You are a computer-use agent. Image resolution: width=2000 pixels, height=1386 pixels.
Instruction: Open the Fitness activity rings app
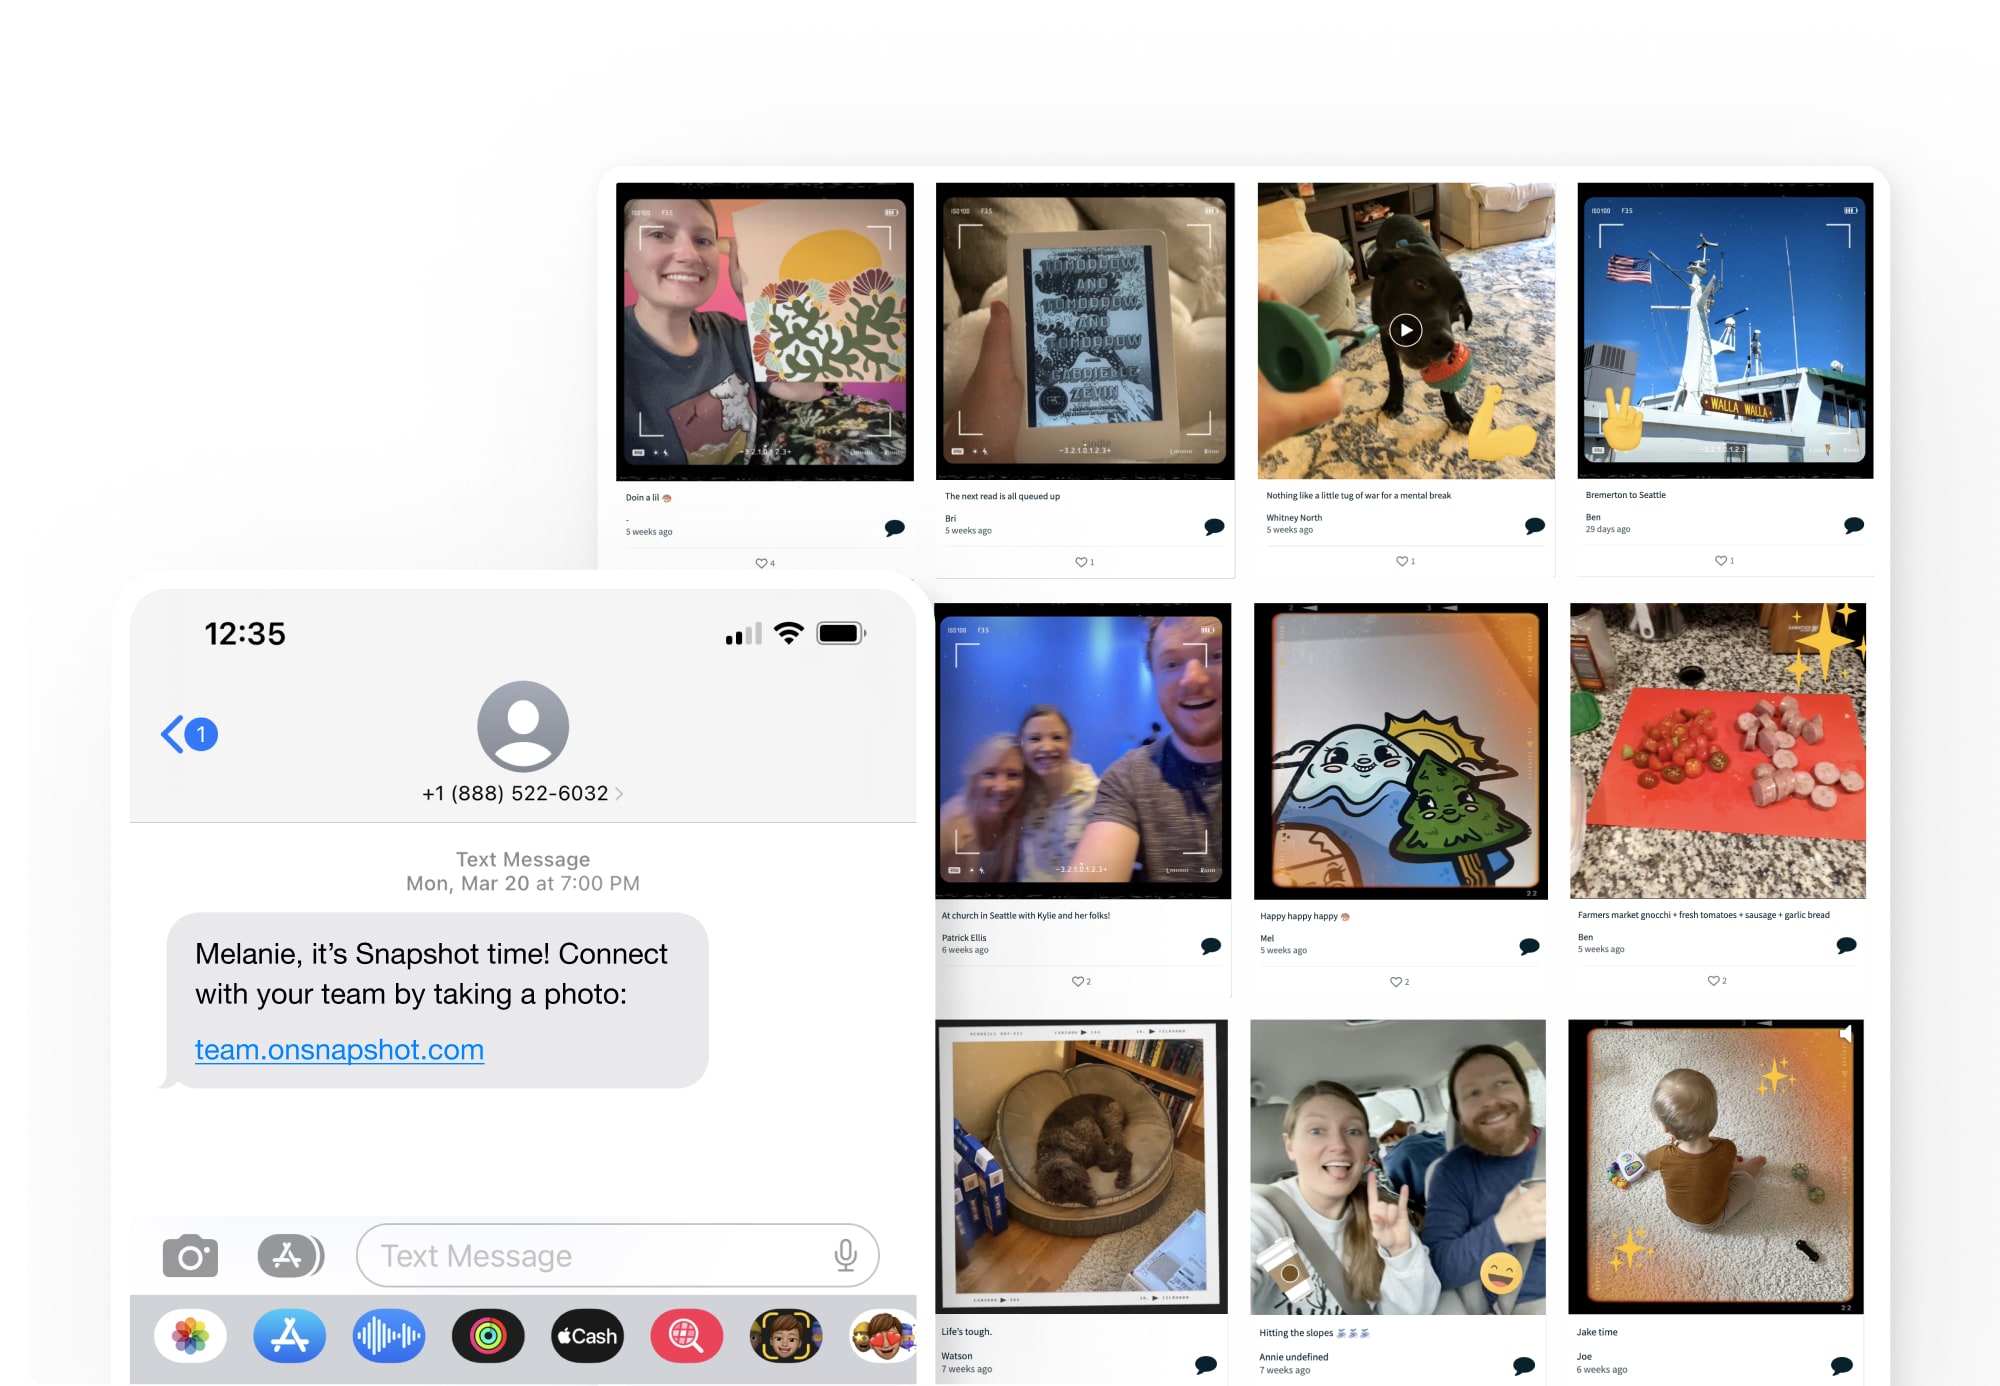(x=488, y=1336)
